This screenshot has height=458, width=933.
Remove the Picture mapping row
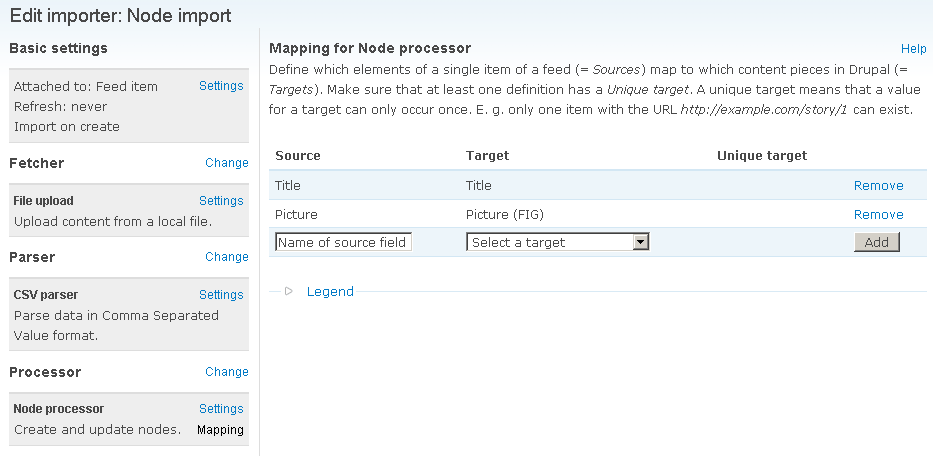click(x=878, y=215)
